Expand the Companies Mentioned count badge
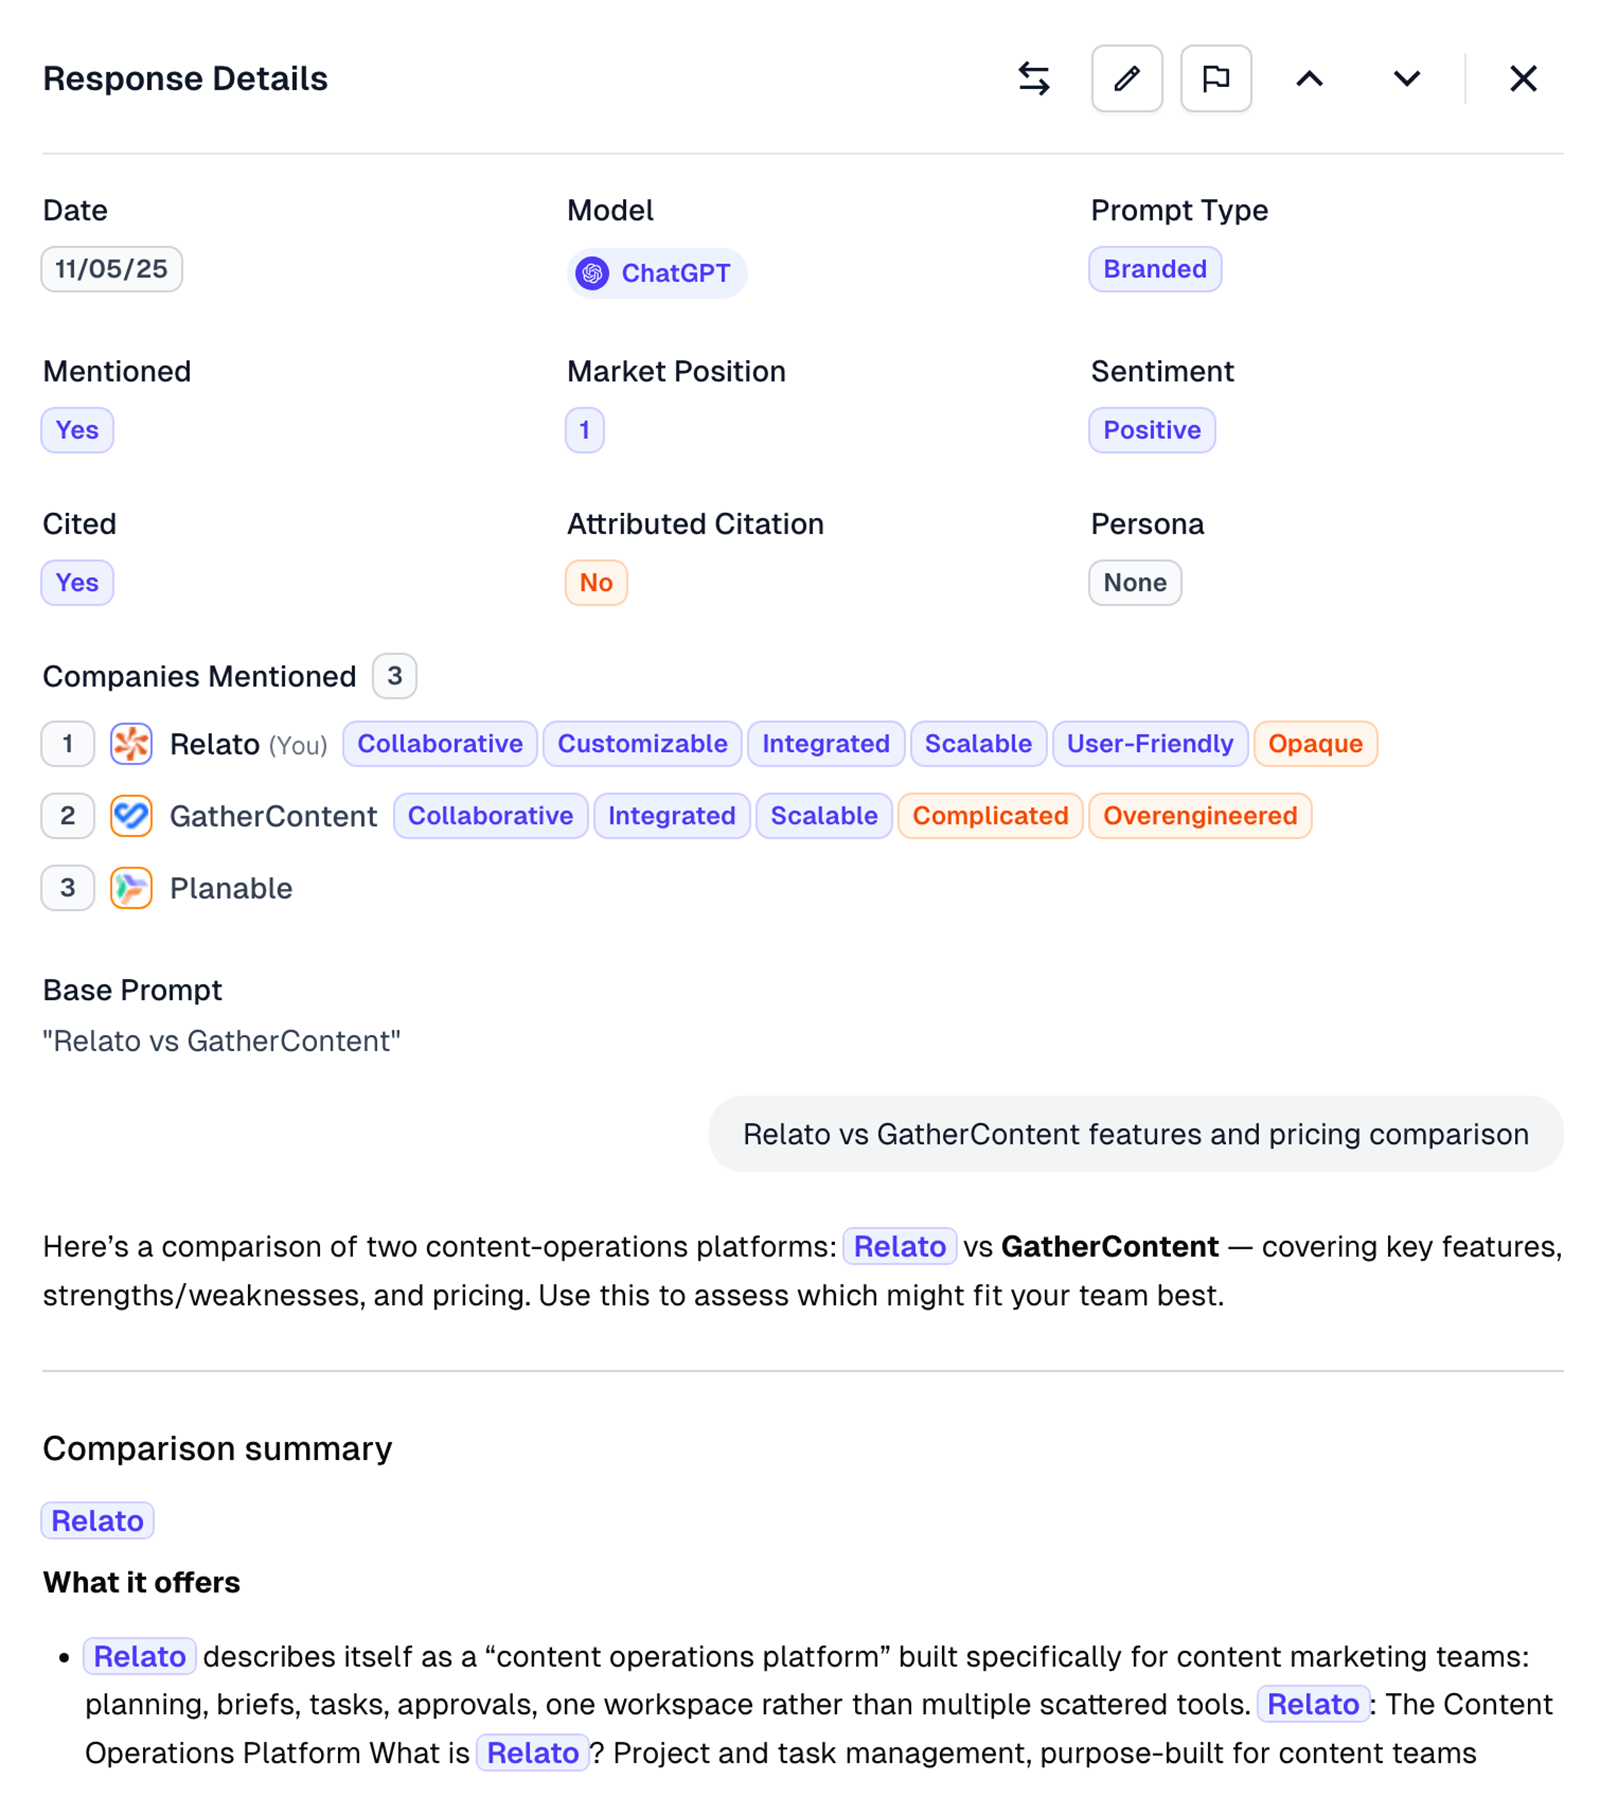The width and height of the screenshot is (1600, 1797). (394, 676)
